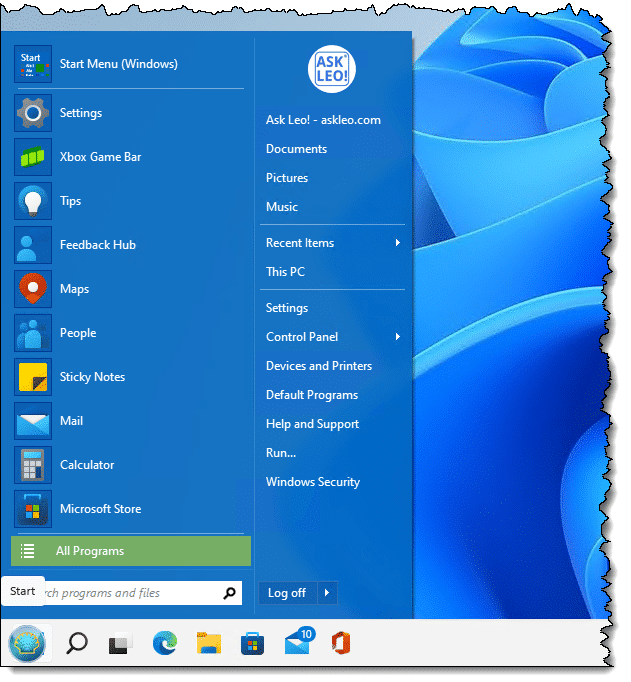Launch the Calculator icon
631x682 pixels.
pyautogui.click(x=33, y=465)
